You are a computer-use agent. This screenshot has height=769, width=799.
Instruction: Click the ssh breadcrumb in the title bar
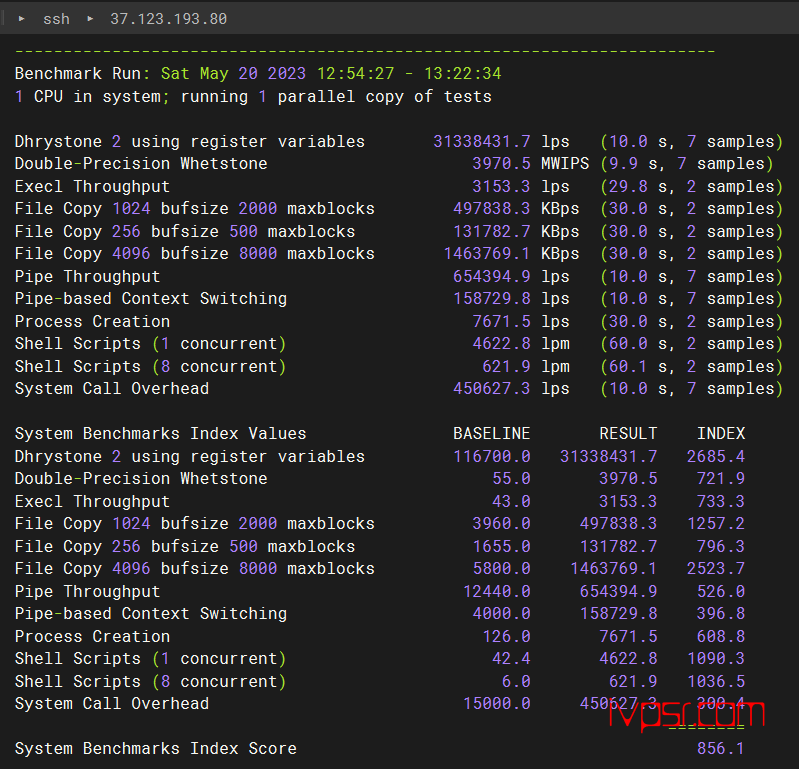click(x=56, y=19)
